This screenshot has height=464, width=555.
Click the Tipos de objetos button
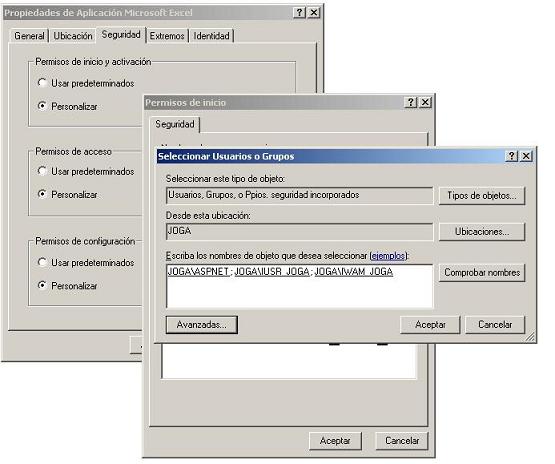pos(482,196)
